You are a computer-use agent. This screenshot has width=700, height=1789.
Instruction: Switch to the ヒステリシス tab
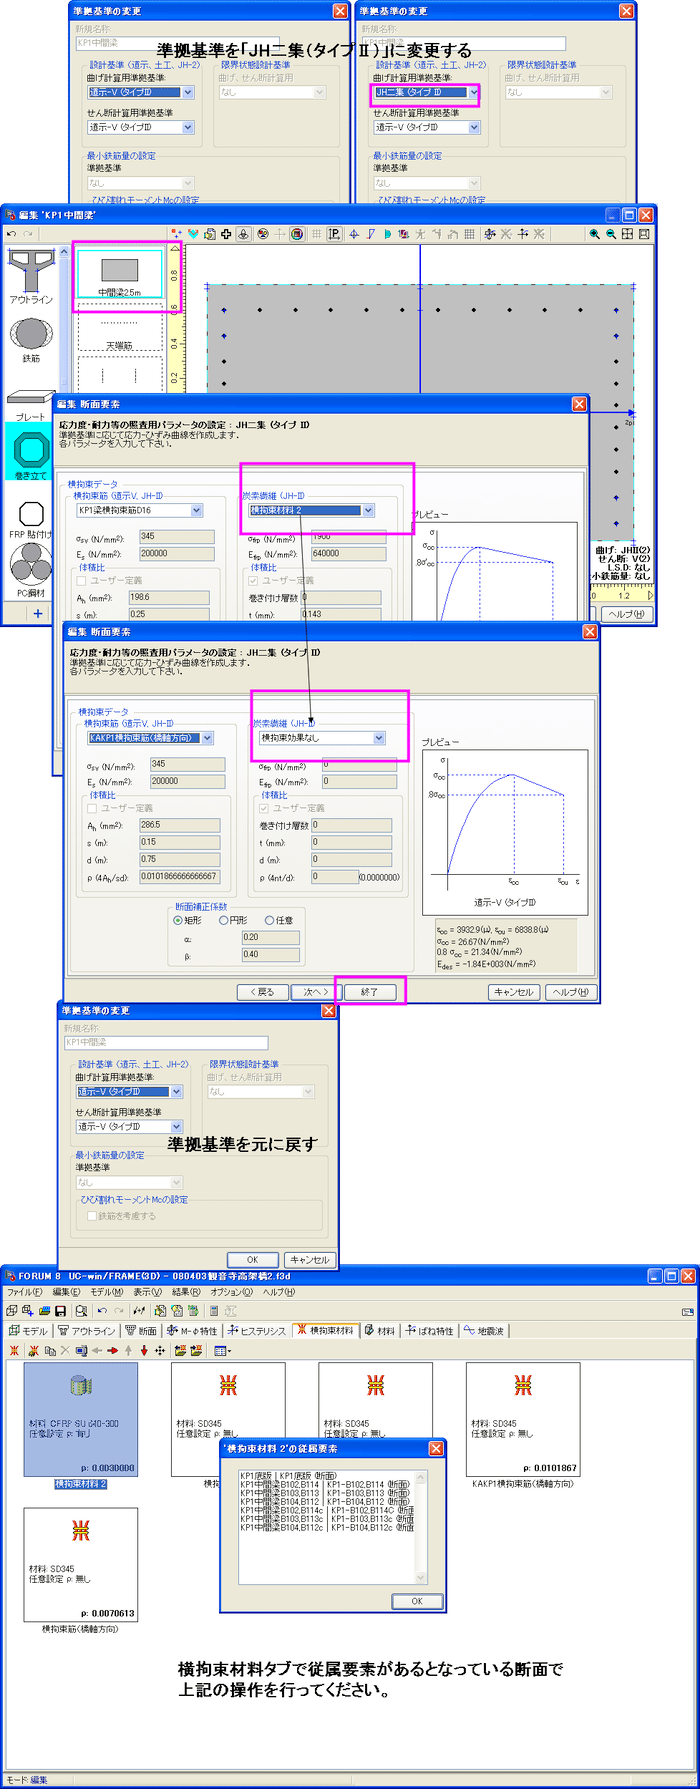[257, 1331]
